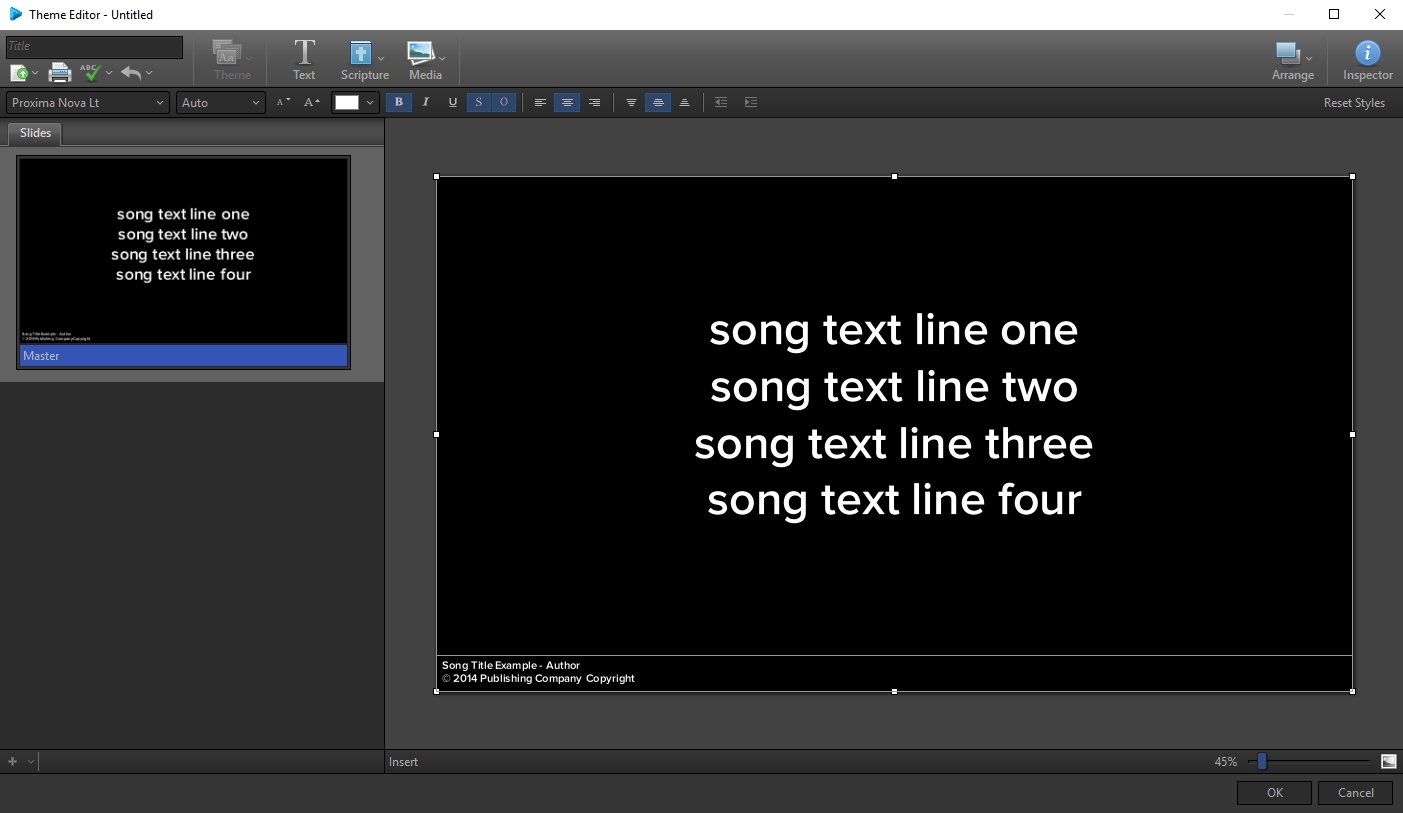Screen dimensions: 1403x813
Task: Confirm changes with the OK button
Action: [1274, 792]
